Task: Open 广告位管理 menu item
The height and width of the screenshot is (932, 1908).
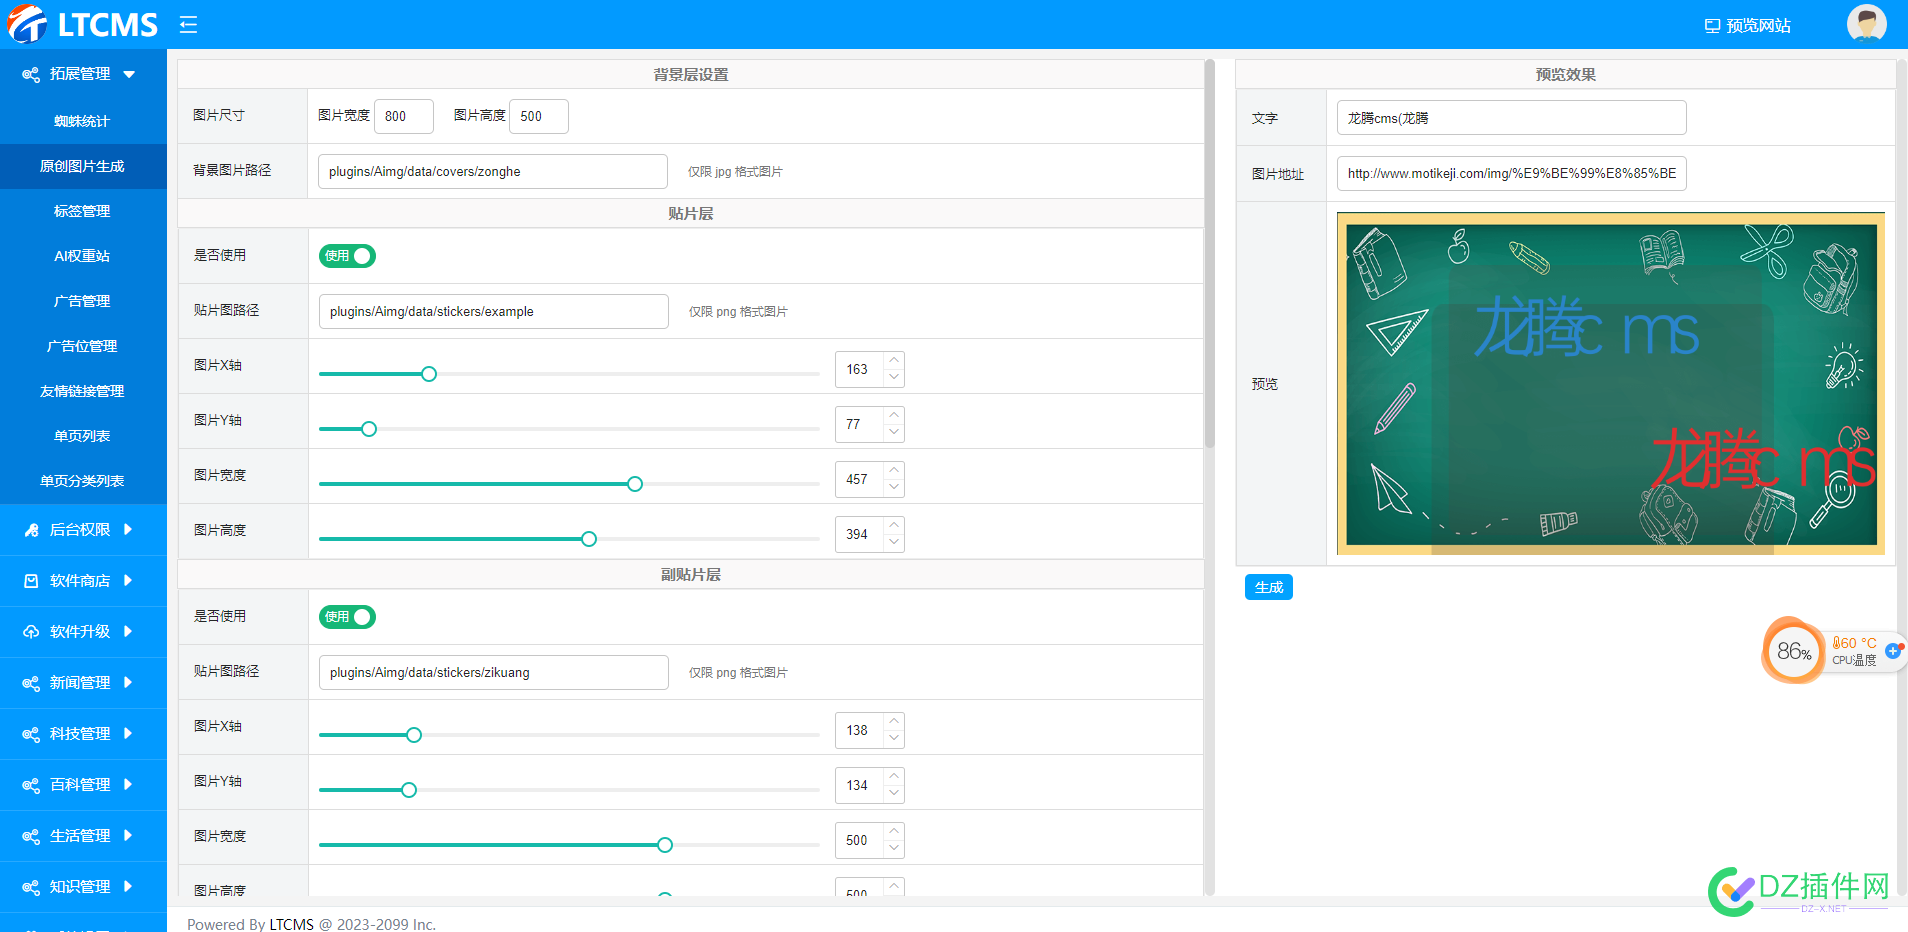Action: pos(83,346)
